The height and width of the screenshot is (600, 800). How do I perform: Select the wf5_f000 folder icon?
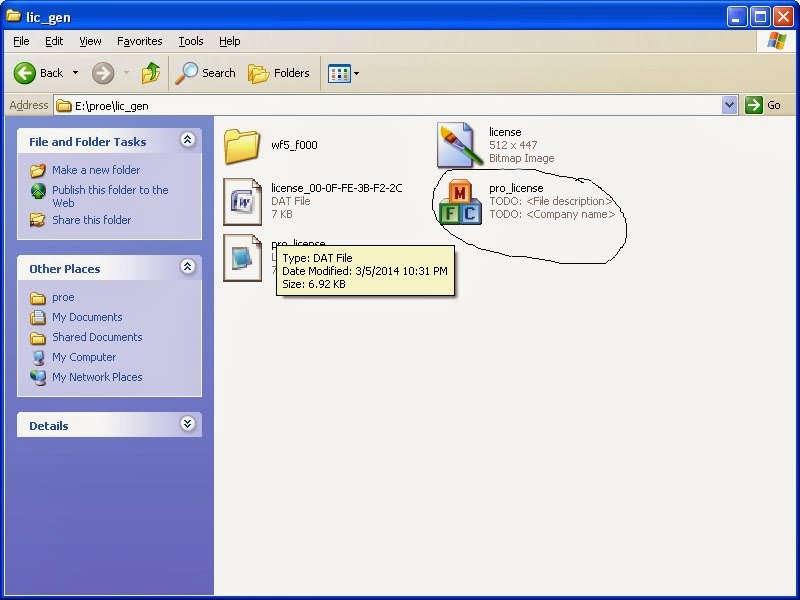[242, 146]
